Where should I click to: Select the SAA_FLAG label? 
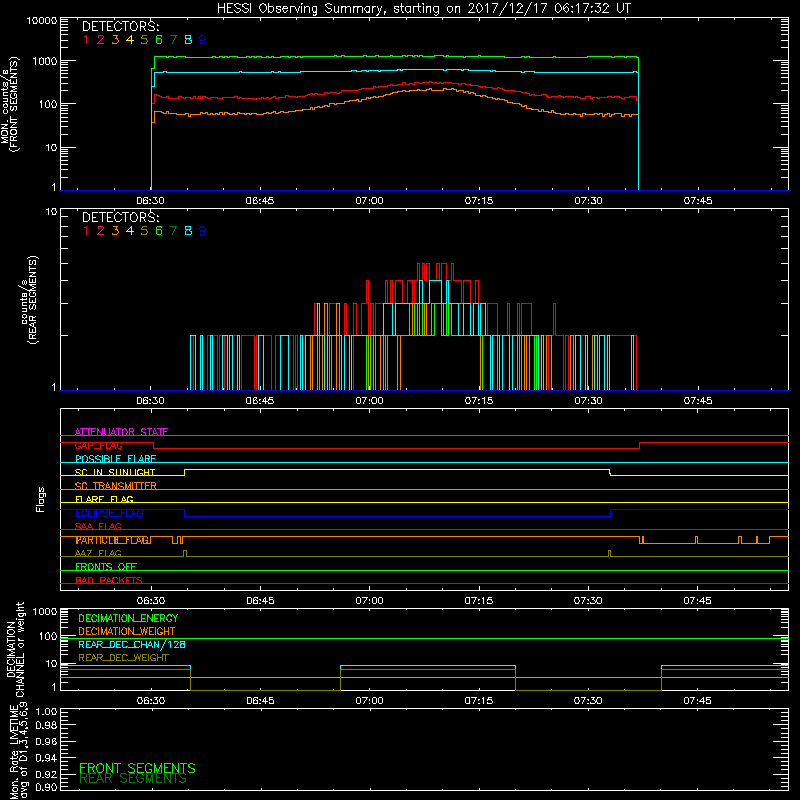tap(98, 526)
